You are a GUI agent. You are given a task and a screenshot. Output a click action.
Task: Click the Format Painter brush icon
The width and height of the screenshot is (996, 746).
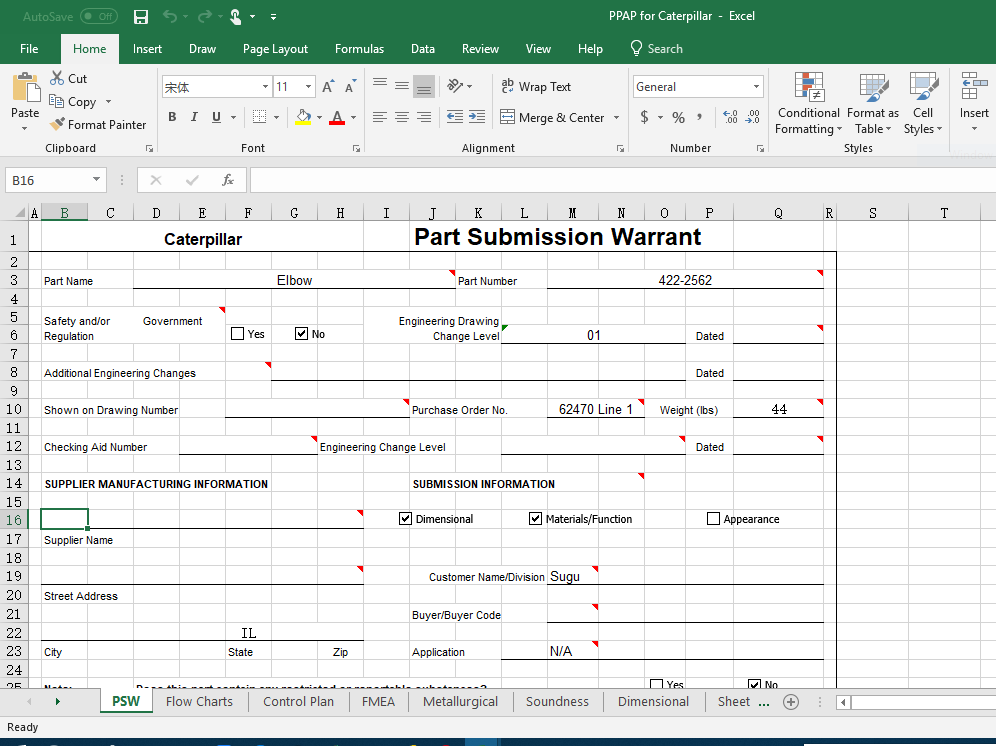tap(57, 125)
